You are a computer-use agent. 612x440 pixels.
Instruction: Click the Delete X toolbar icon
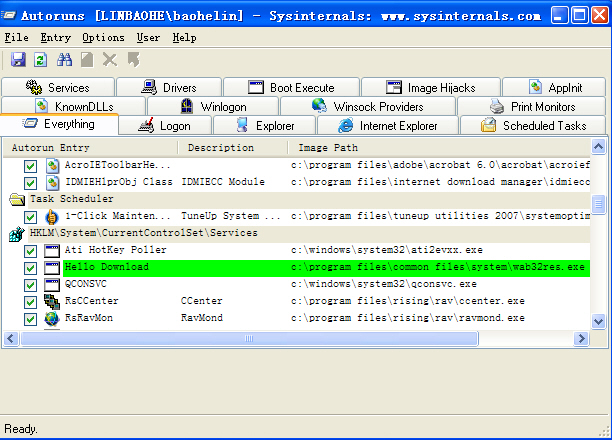[110, 60]
